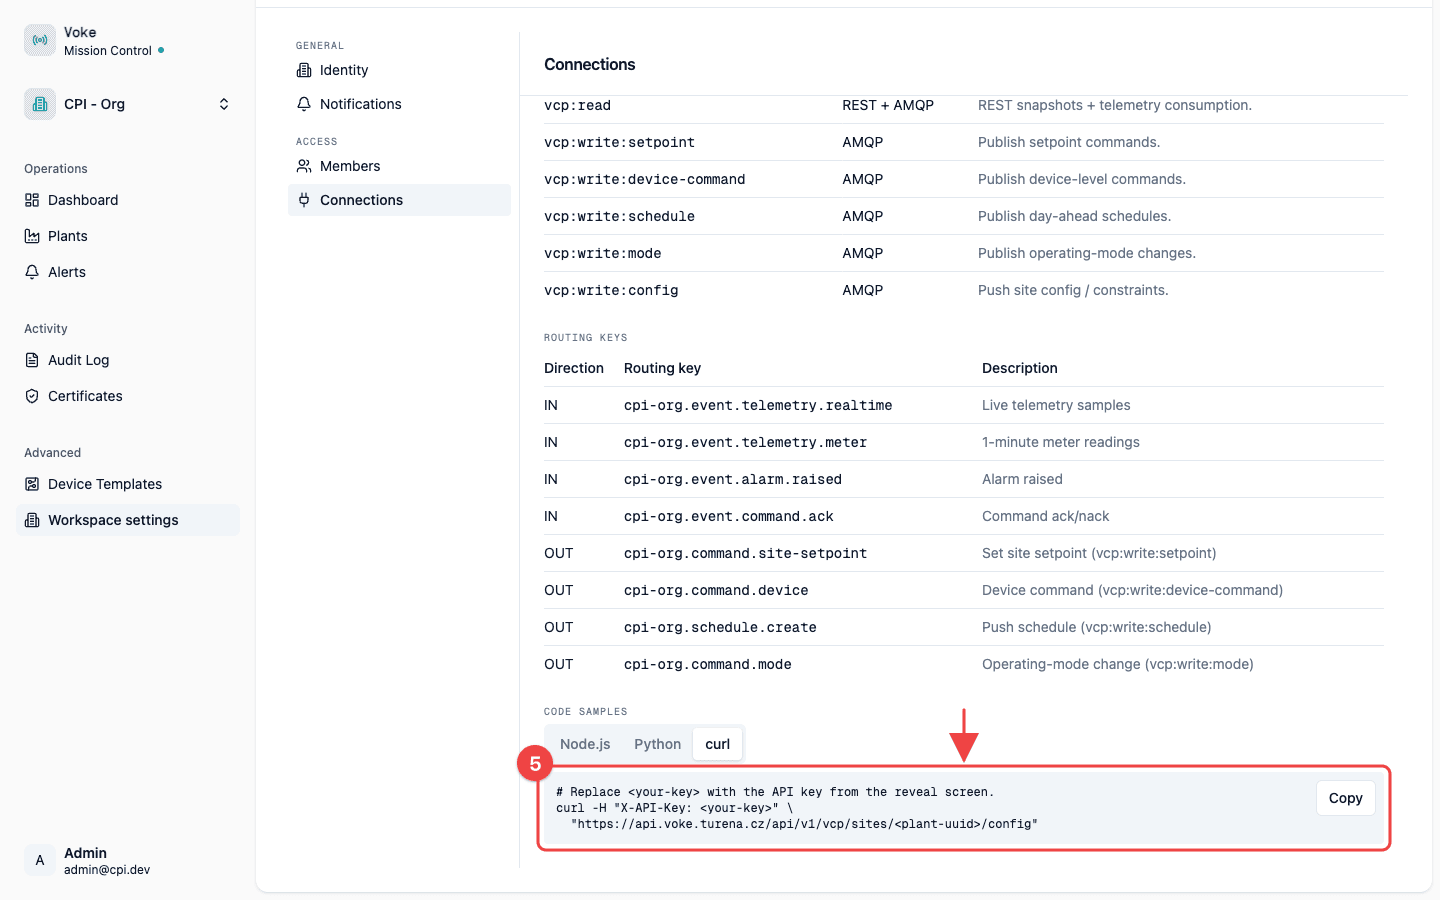1440x900 pixels.
Task: Click the Identity building icon
Action: [304, 70]
